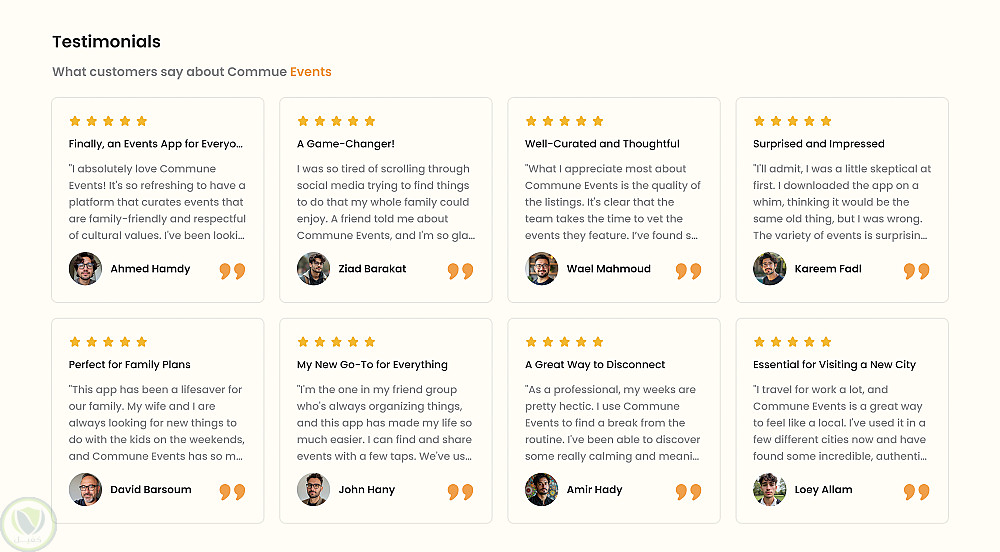Screen dimensions: 1000x552
Task: Open 'My New Go-To for Everything' review text
Action: (386, 423)
